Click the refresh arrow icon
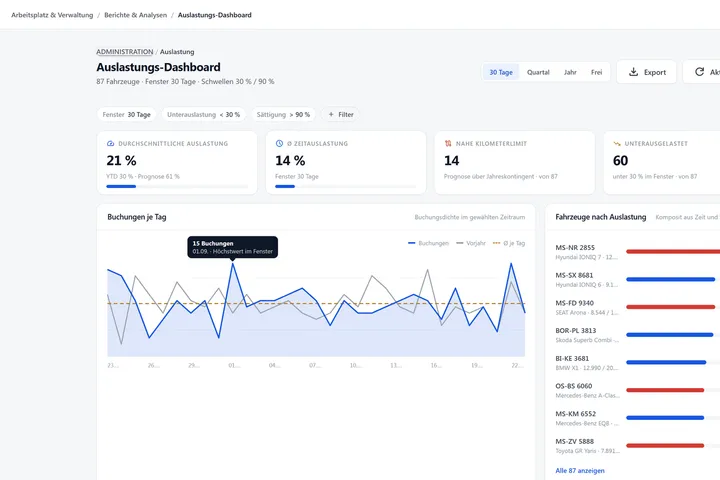 point(699,72)
